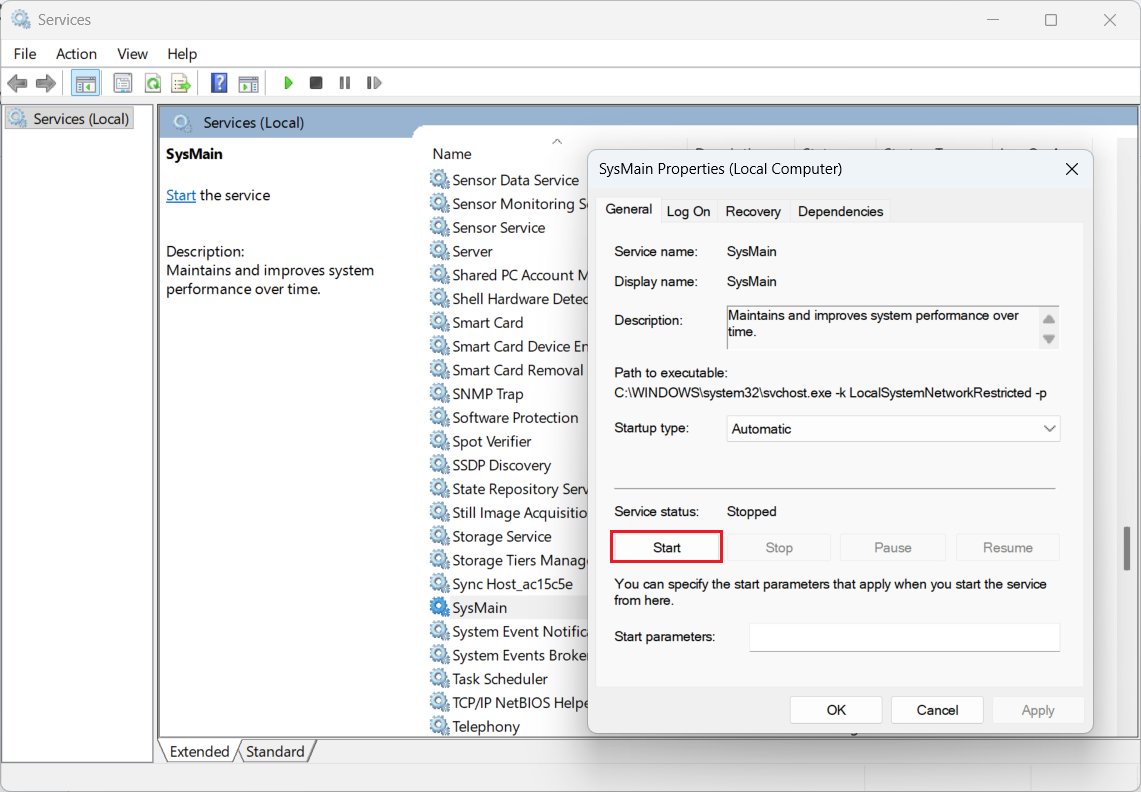Screen dimensions: 1141x792
Task: Open Help via the question mark icon
Action: tap(219, 83)
